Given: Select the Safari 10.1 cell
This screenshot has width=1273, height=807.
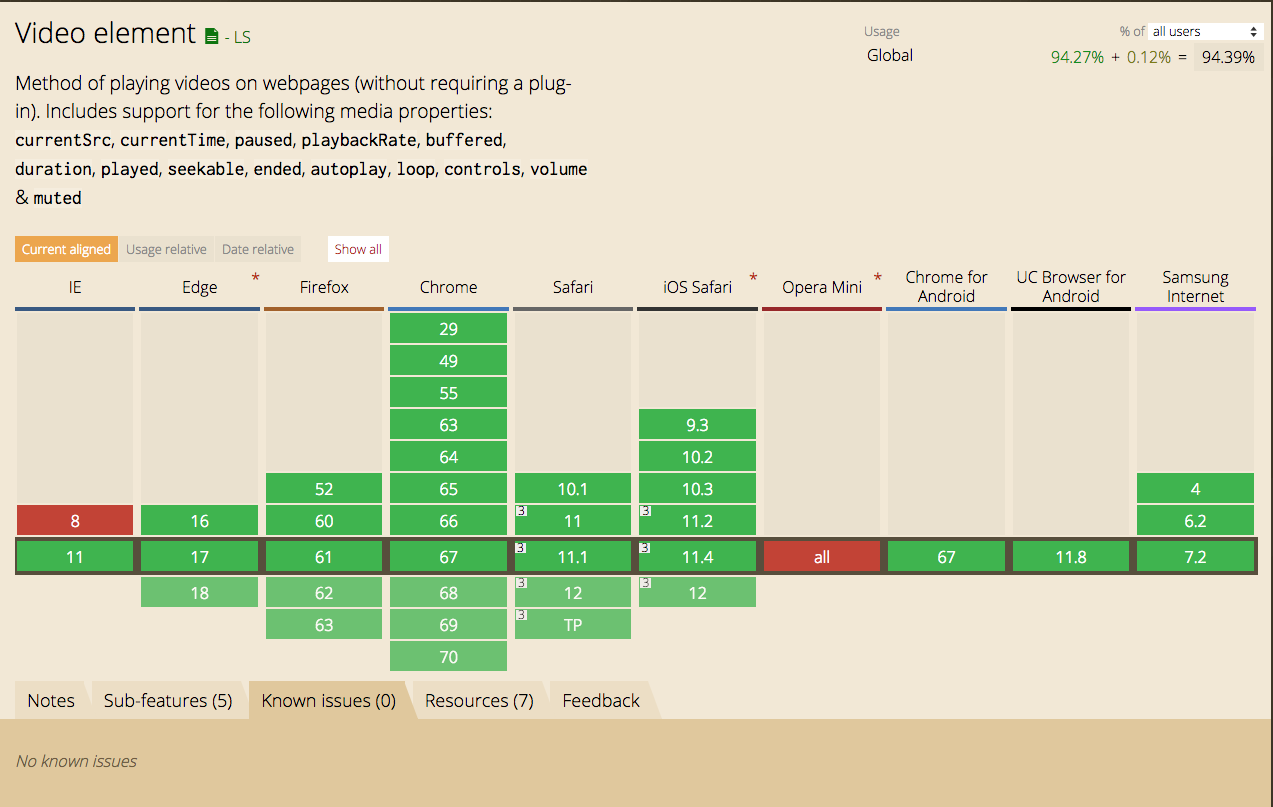Looking at the screenshot, I should 573,488.
